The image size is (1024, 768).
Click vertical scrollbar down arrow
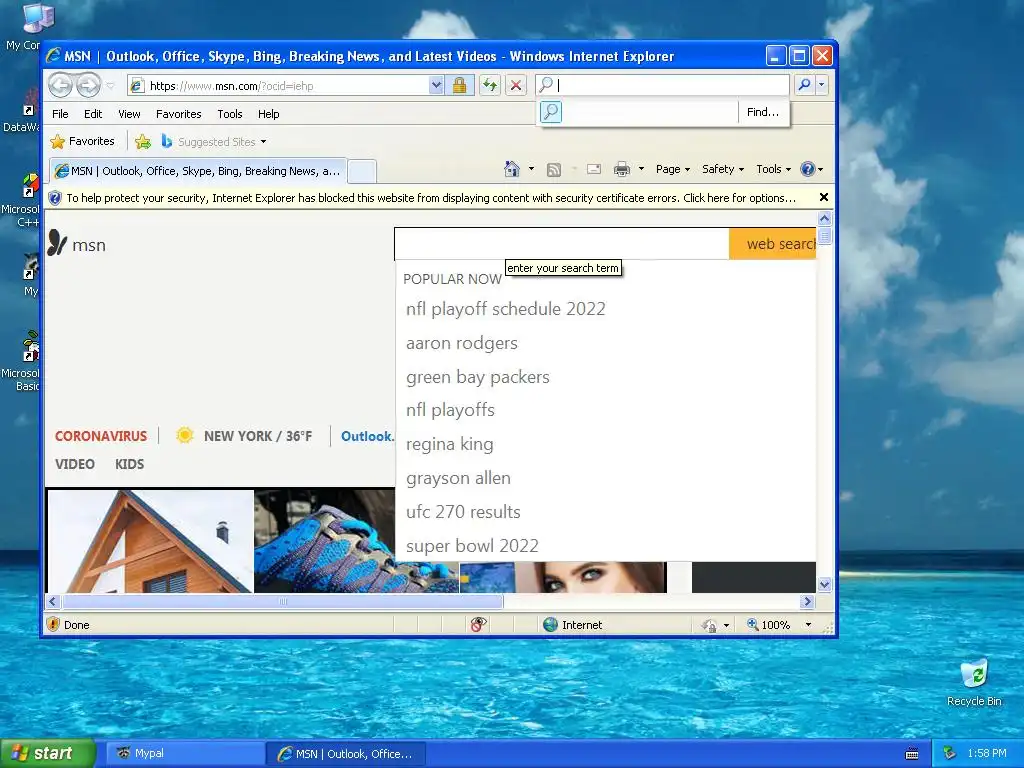(x=824, y=584)
